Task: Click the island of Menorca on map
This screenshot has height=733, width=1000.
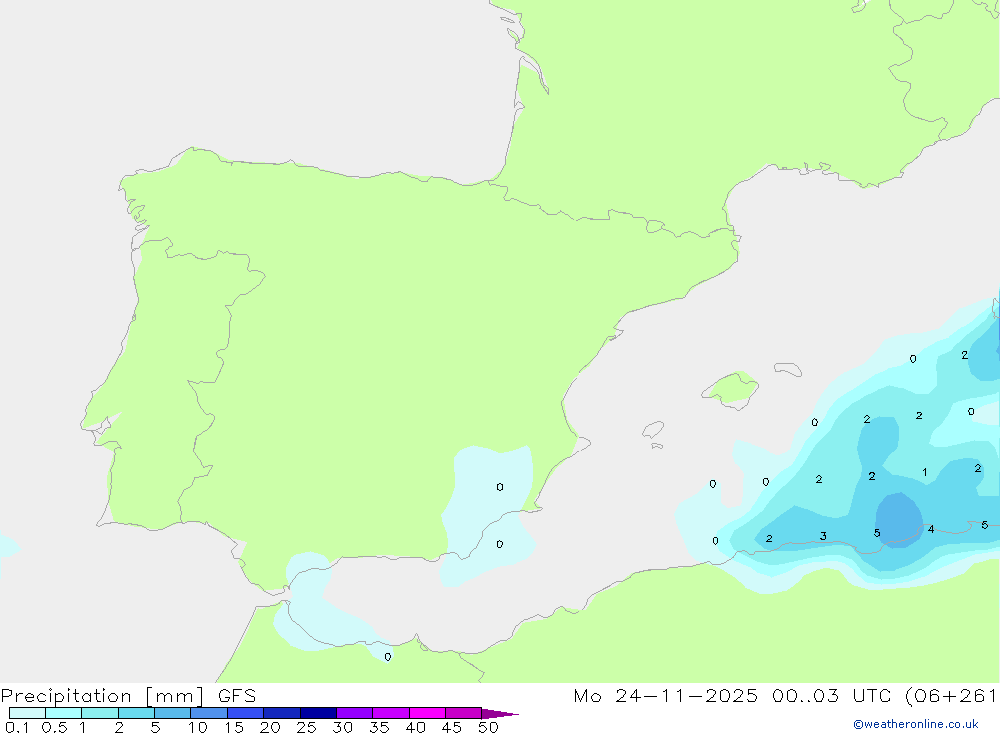Action: 788,369
